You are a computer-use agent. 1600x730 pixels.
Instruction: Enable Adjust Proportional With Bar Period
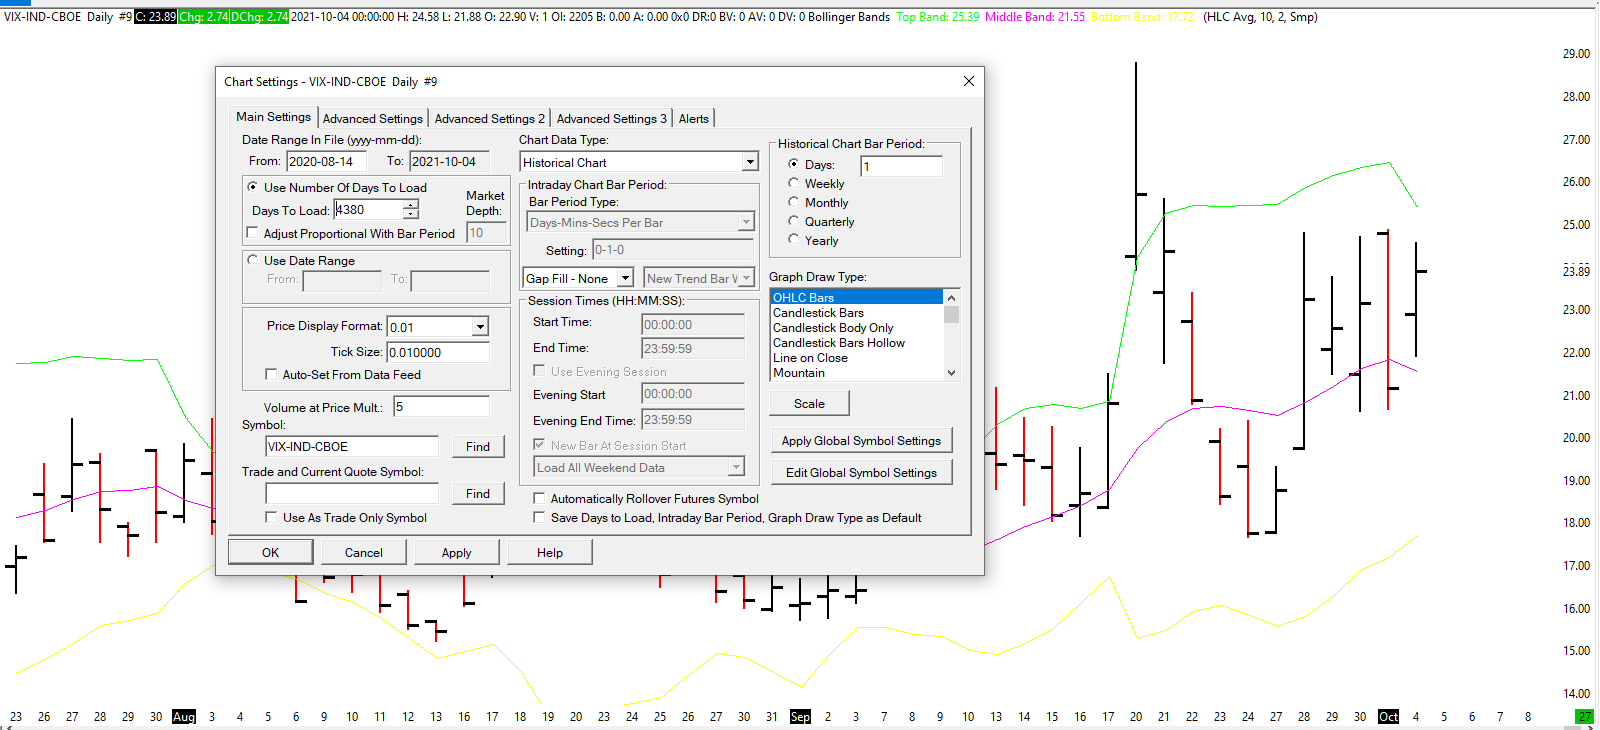point(253,233)
